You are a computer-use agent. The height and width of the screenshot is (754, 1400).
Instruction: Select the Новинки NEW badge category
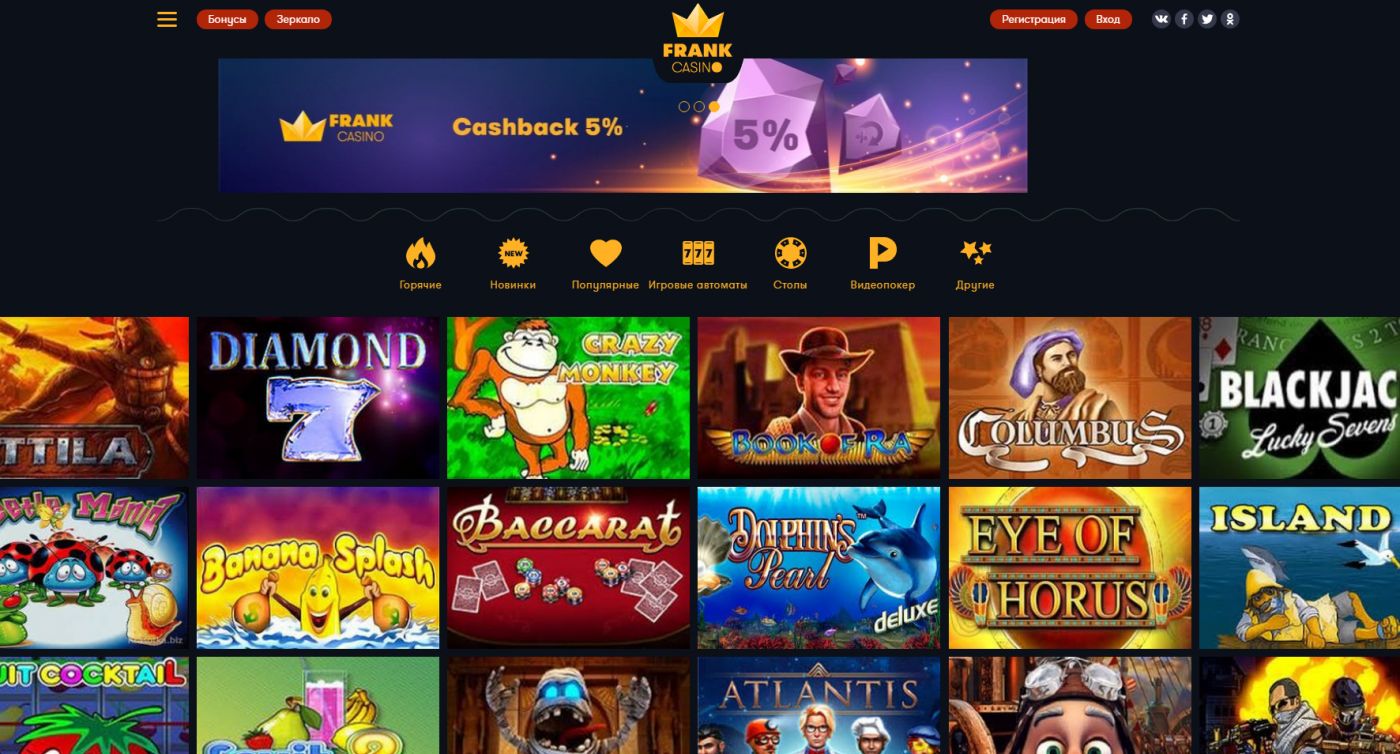tap(513, 264)
